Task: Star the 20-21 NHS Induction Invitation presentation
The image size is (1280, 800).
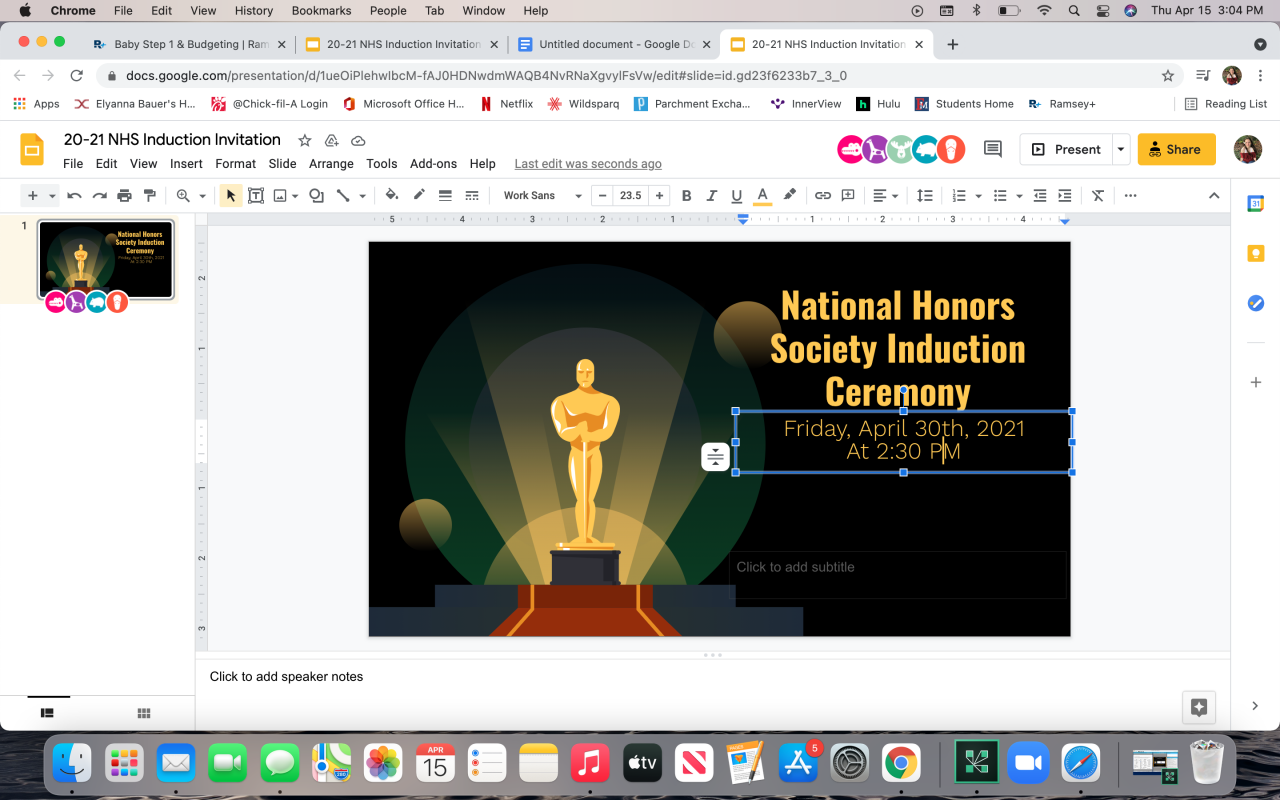Action: tap(305, 140)
